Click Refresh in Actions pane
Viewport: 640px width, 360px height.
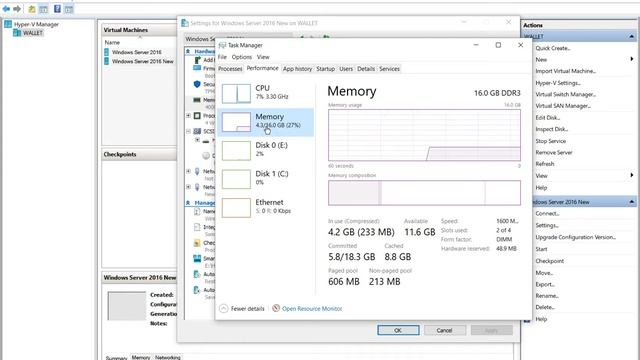coord(545,164)
